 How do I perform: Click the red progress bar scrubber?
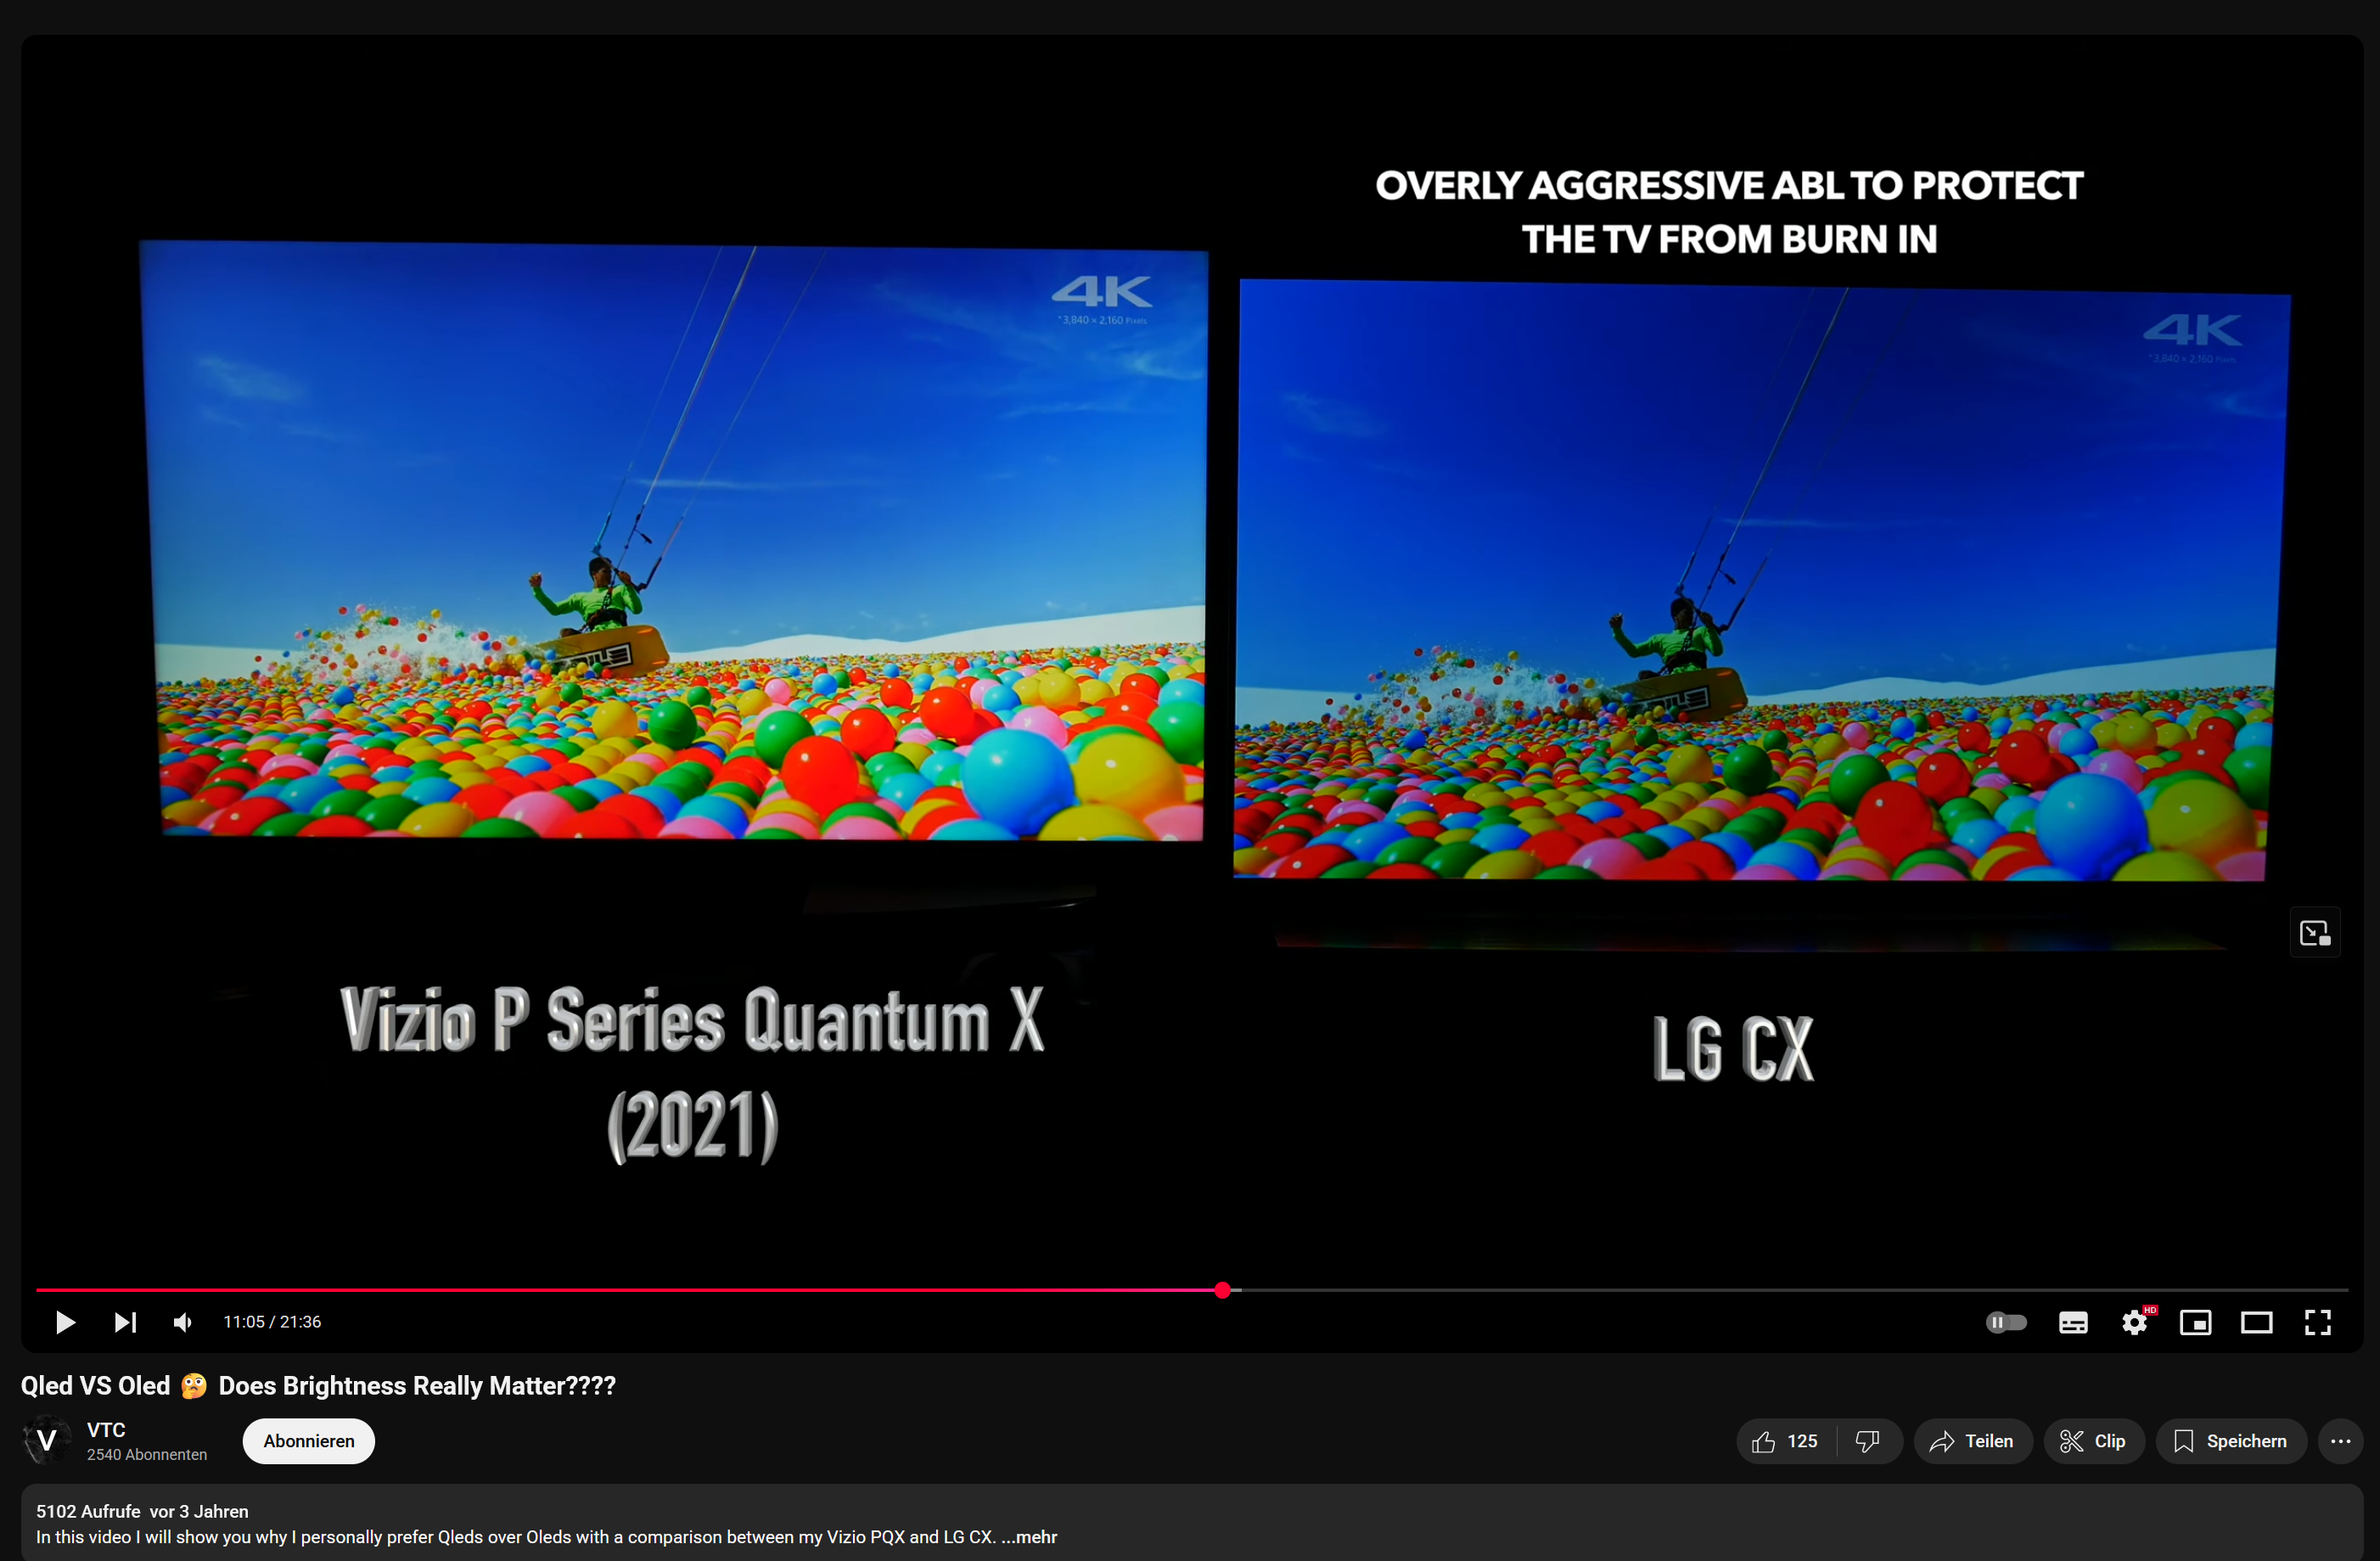pyautogui.click(x=1222, y=1290)
